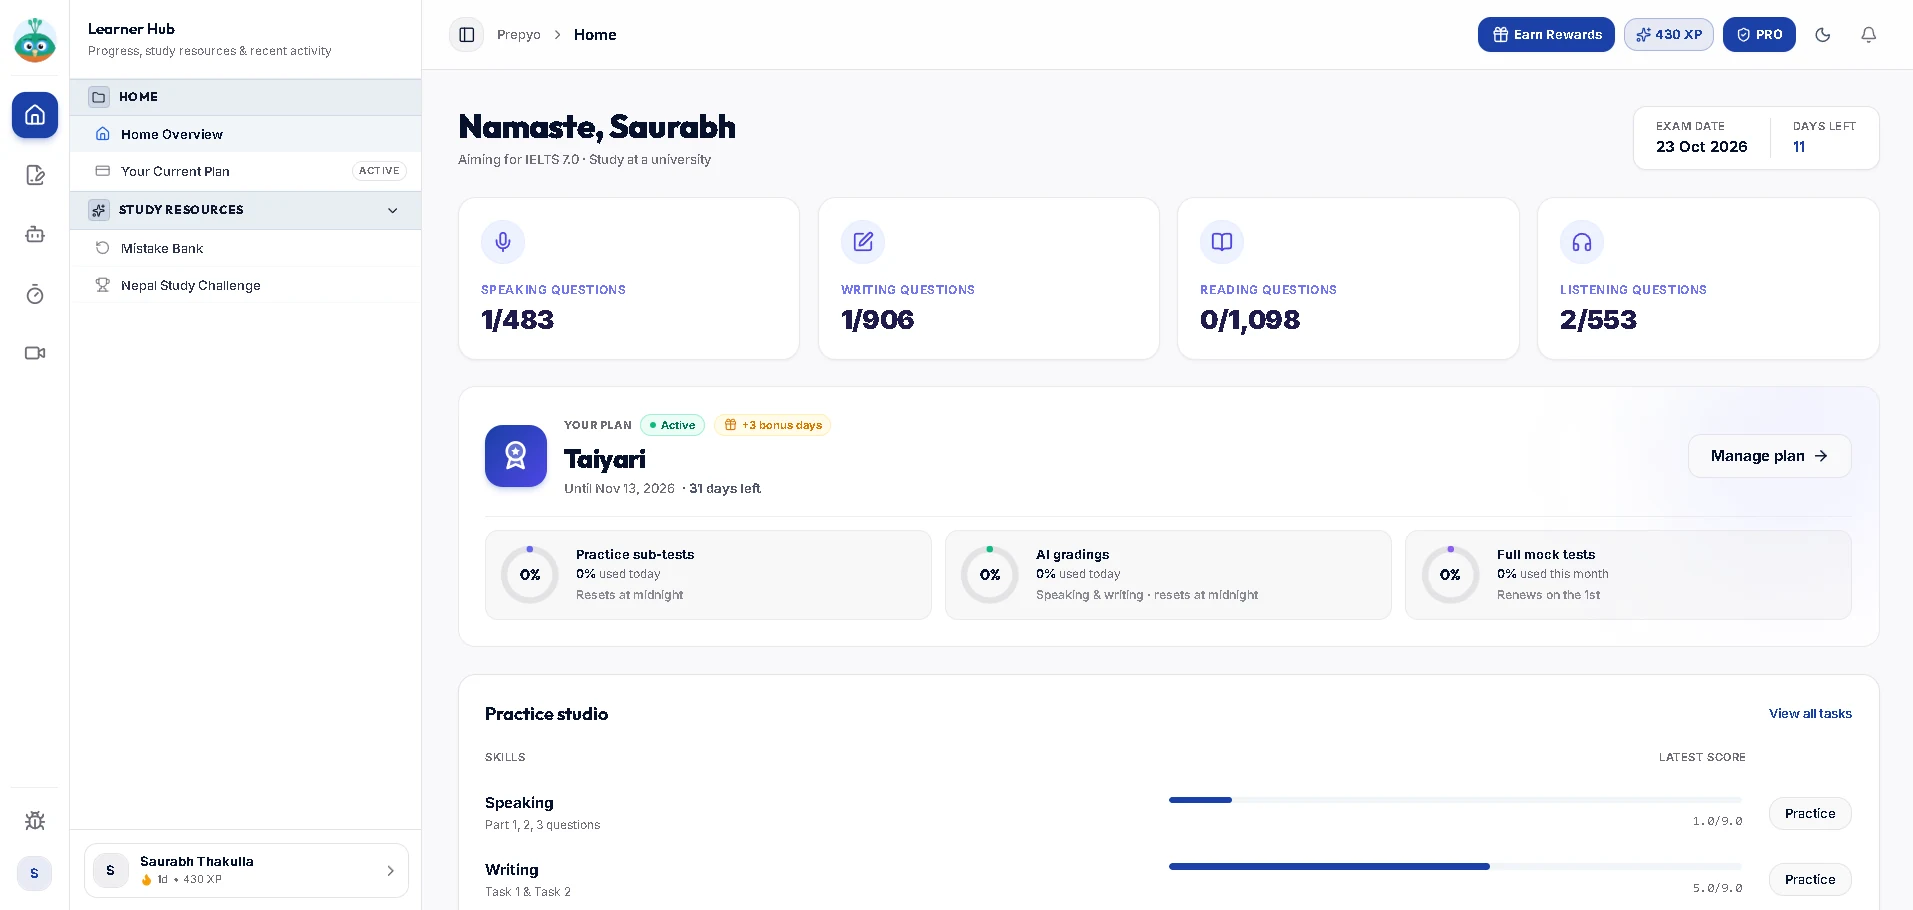
Task: Open View all tasks link
Action: pos(1810,714)
